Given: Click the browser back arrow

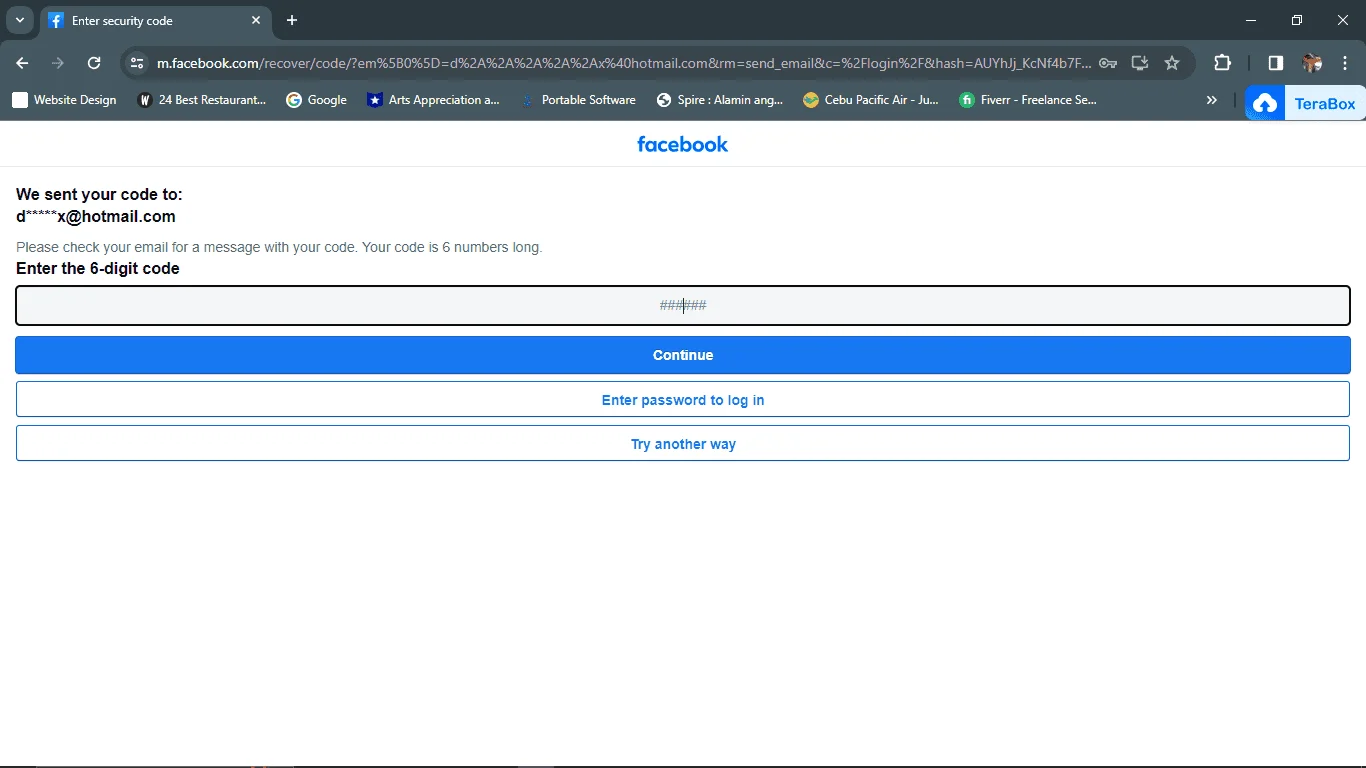Looking at the screenshot, I should click(22, 63).
